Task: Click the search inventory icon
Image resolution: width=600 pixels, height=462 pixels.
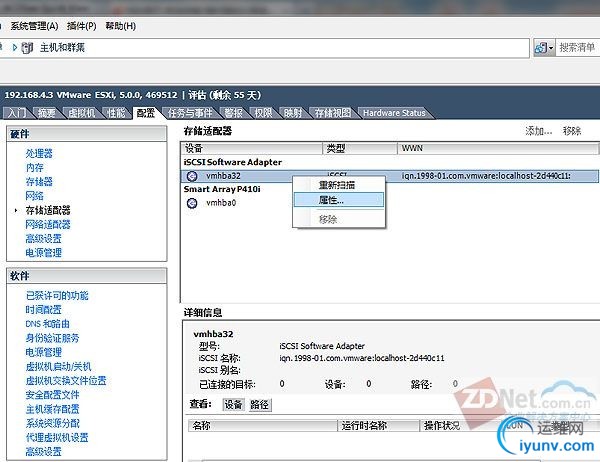Action: click(x=540, y=48)
